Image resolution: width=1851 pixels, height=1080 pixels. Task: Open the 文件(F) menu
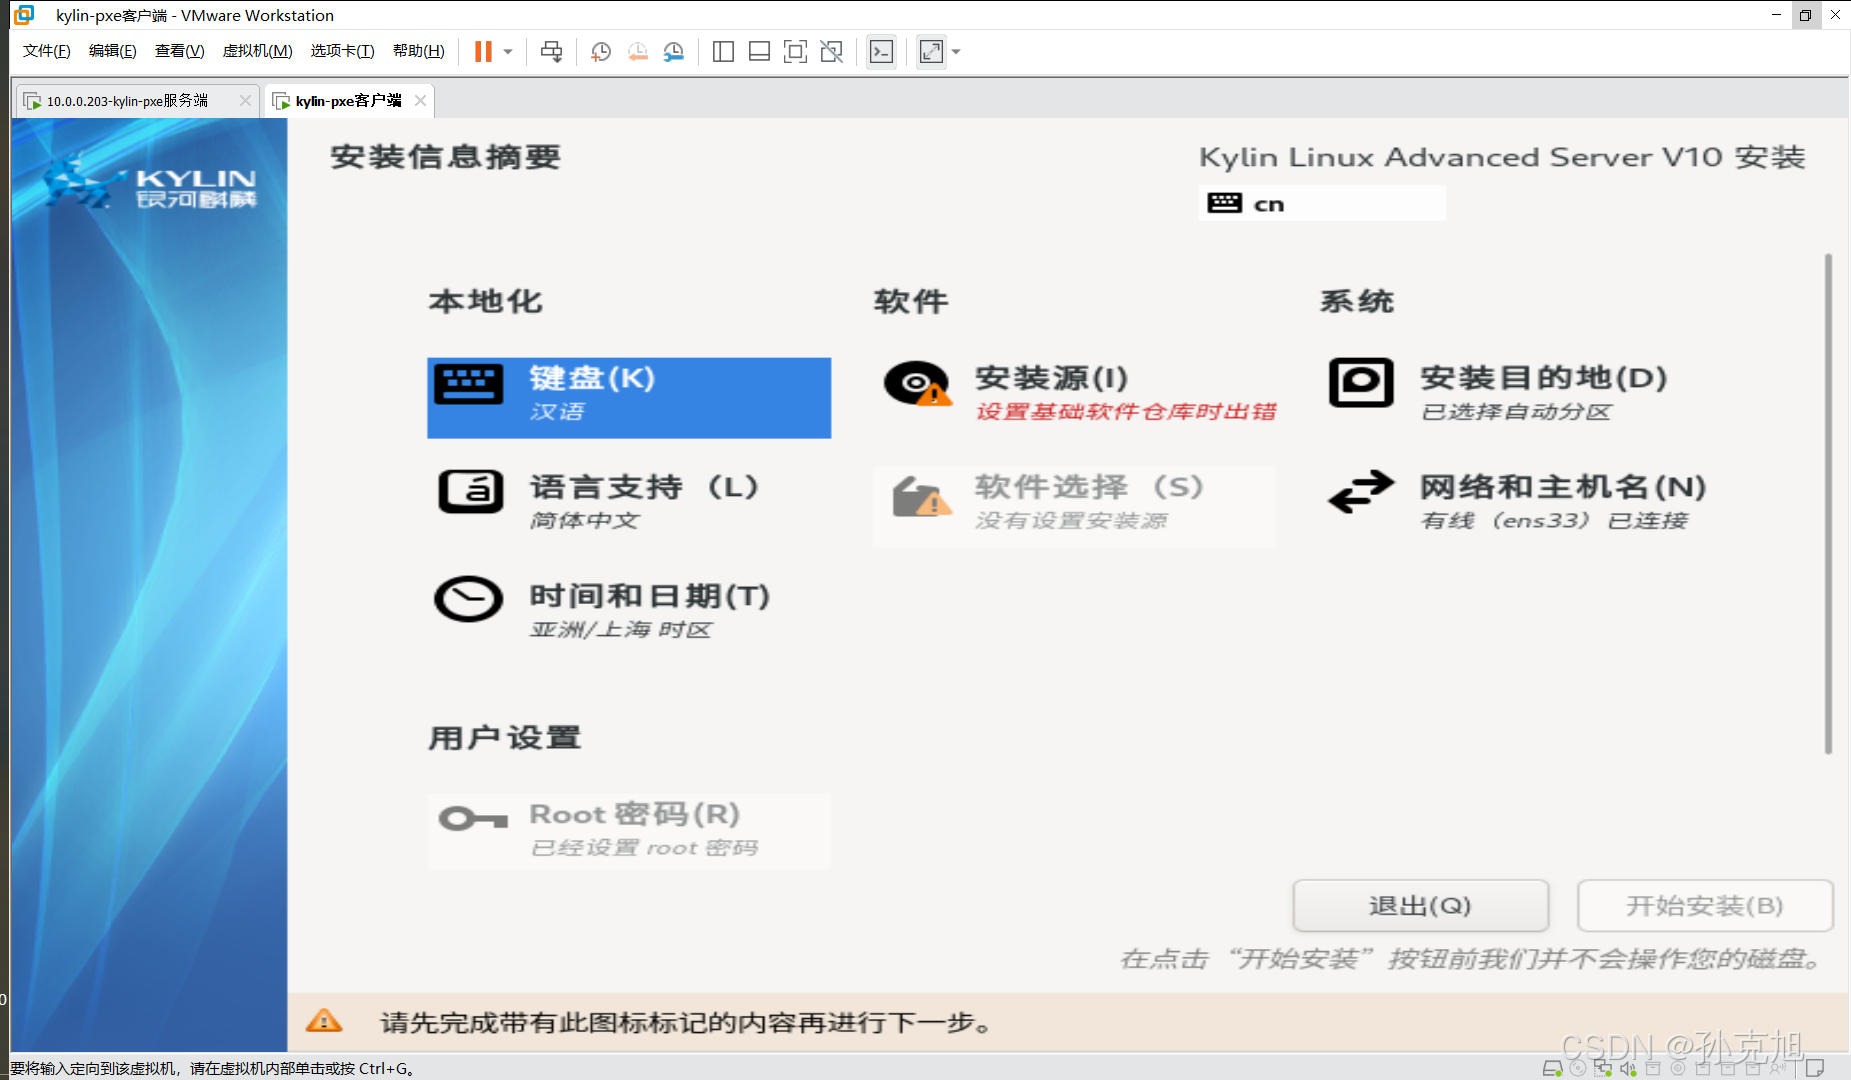click(46, 51)
